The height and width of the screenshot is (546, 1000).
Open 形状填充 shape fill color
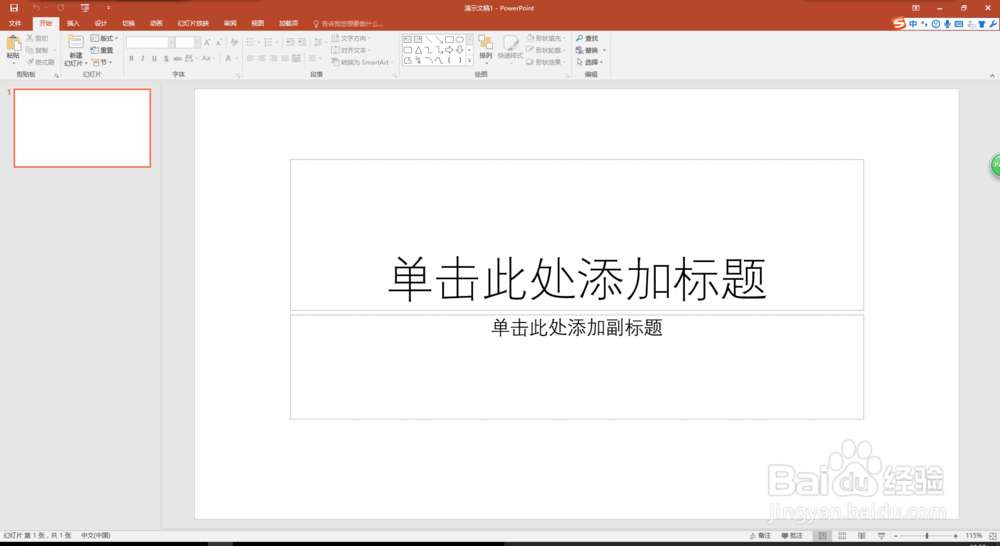[x=546, y=38]
